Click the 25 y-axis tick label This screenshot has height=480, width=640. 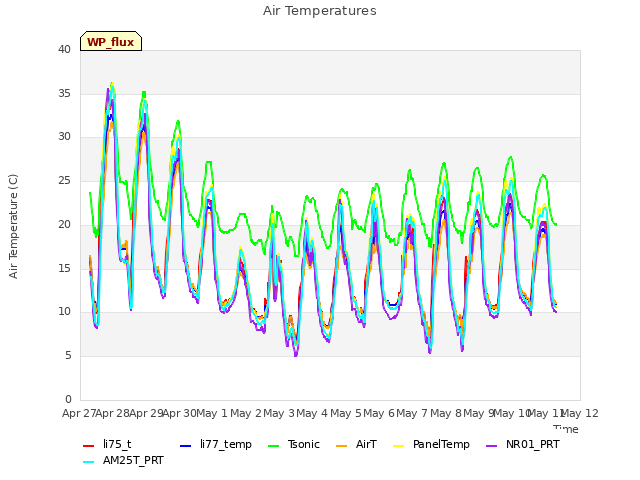pos(64,180)
